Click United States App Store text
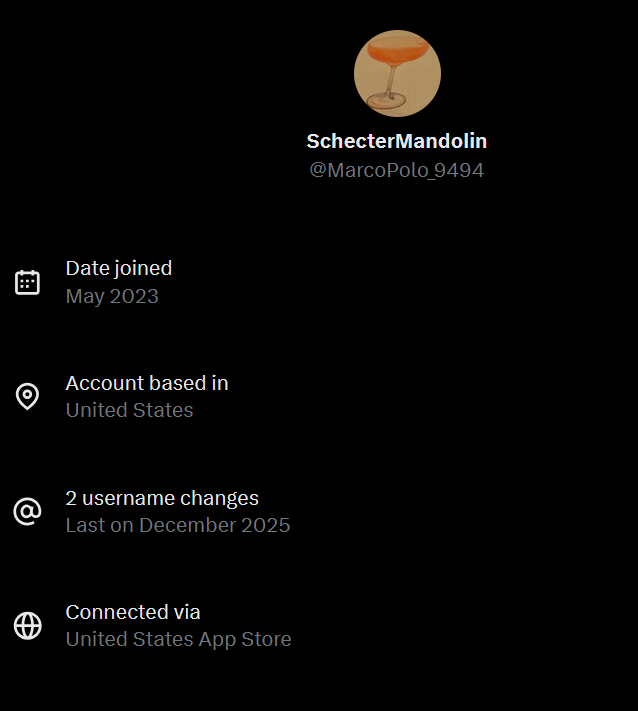Image resolution: width=638 pixels, height=711 pixels. point(178,639)
